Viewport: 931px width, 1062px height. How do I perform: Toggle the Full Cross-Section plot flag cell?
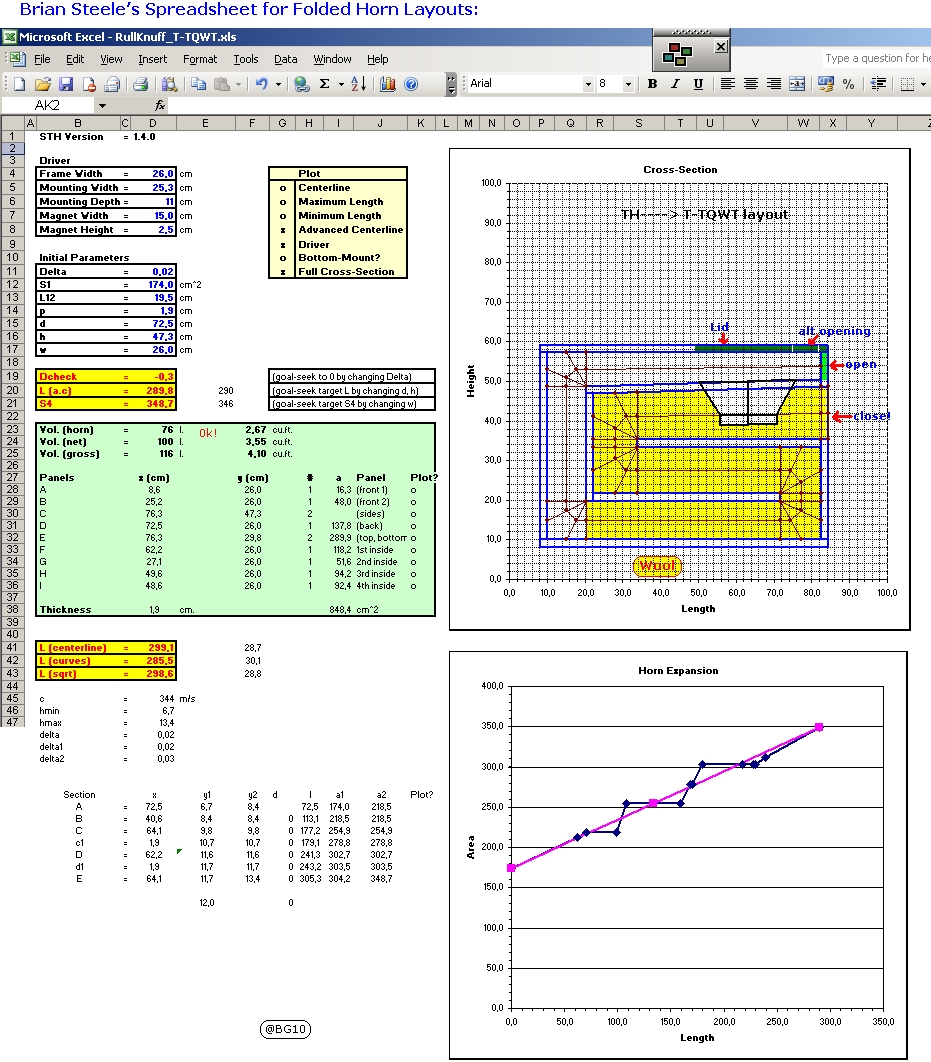(x=283, y=272)
